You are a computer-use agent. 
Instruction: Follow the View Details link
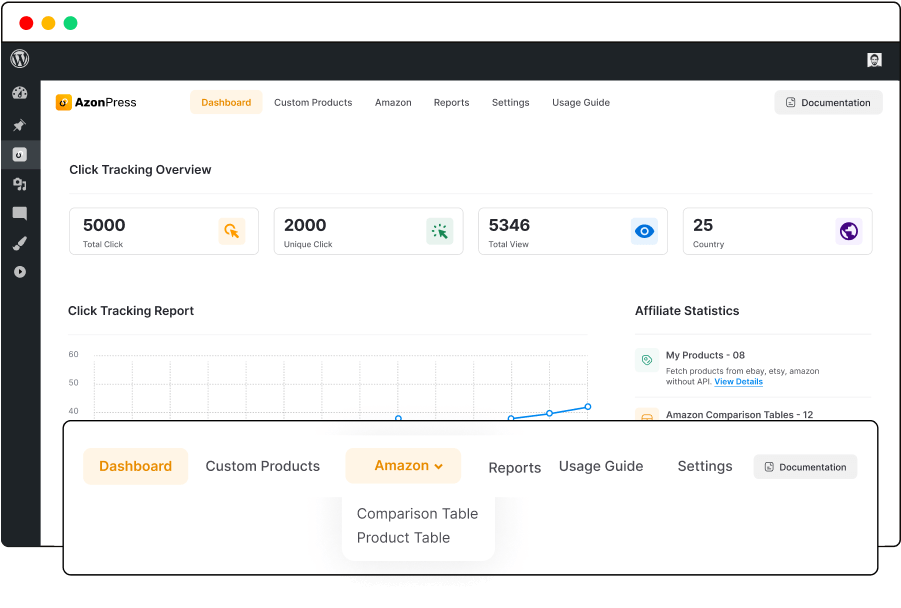tap(738, 382)
